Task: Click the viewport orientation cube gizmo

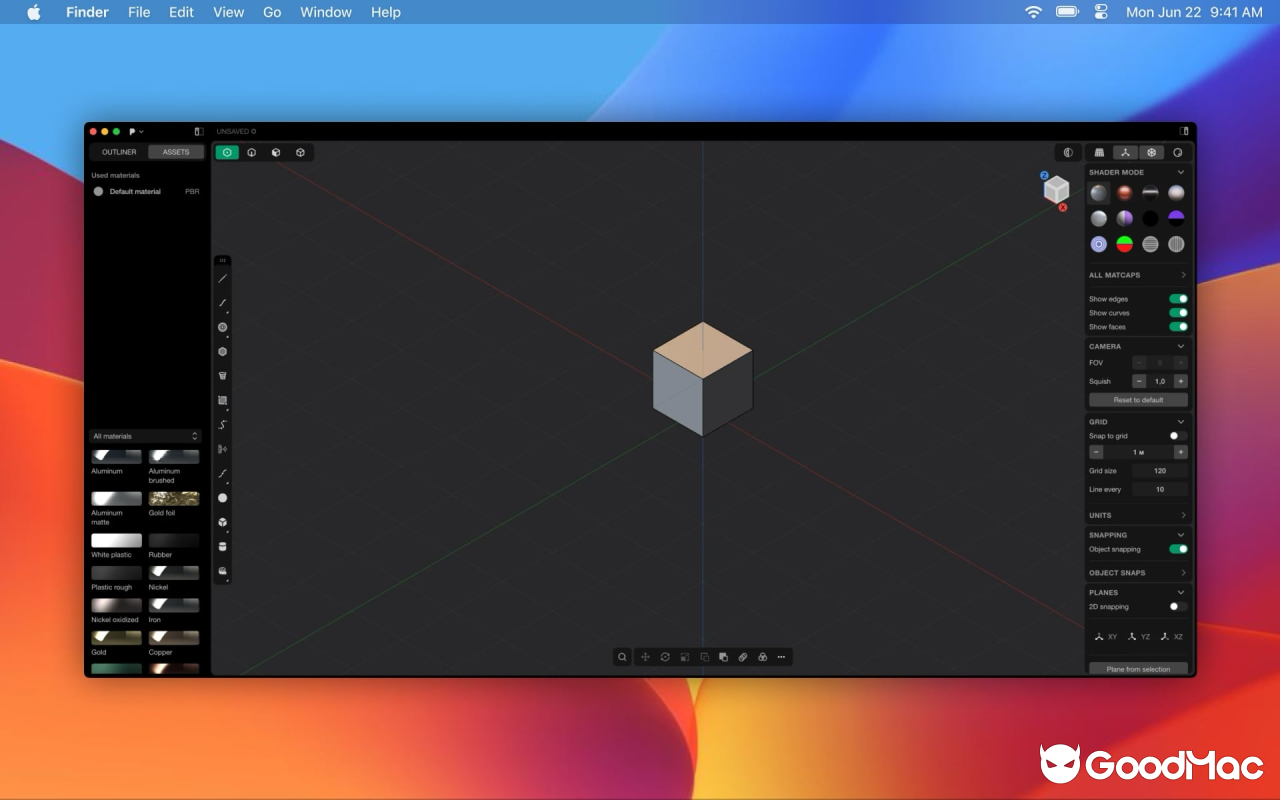Action: (x=1056, y=189)
